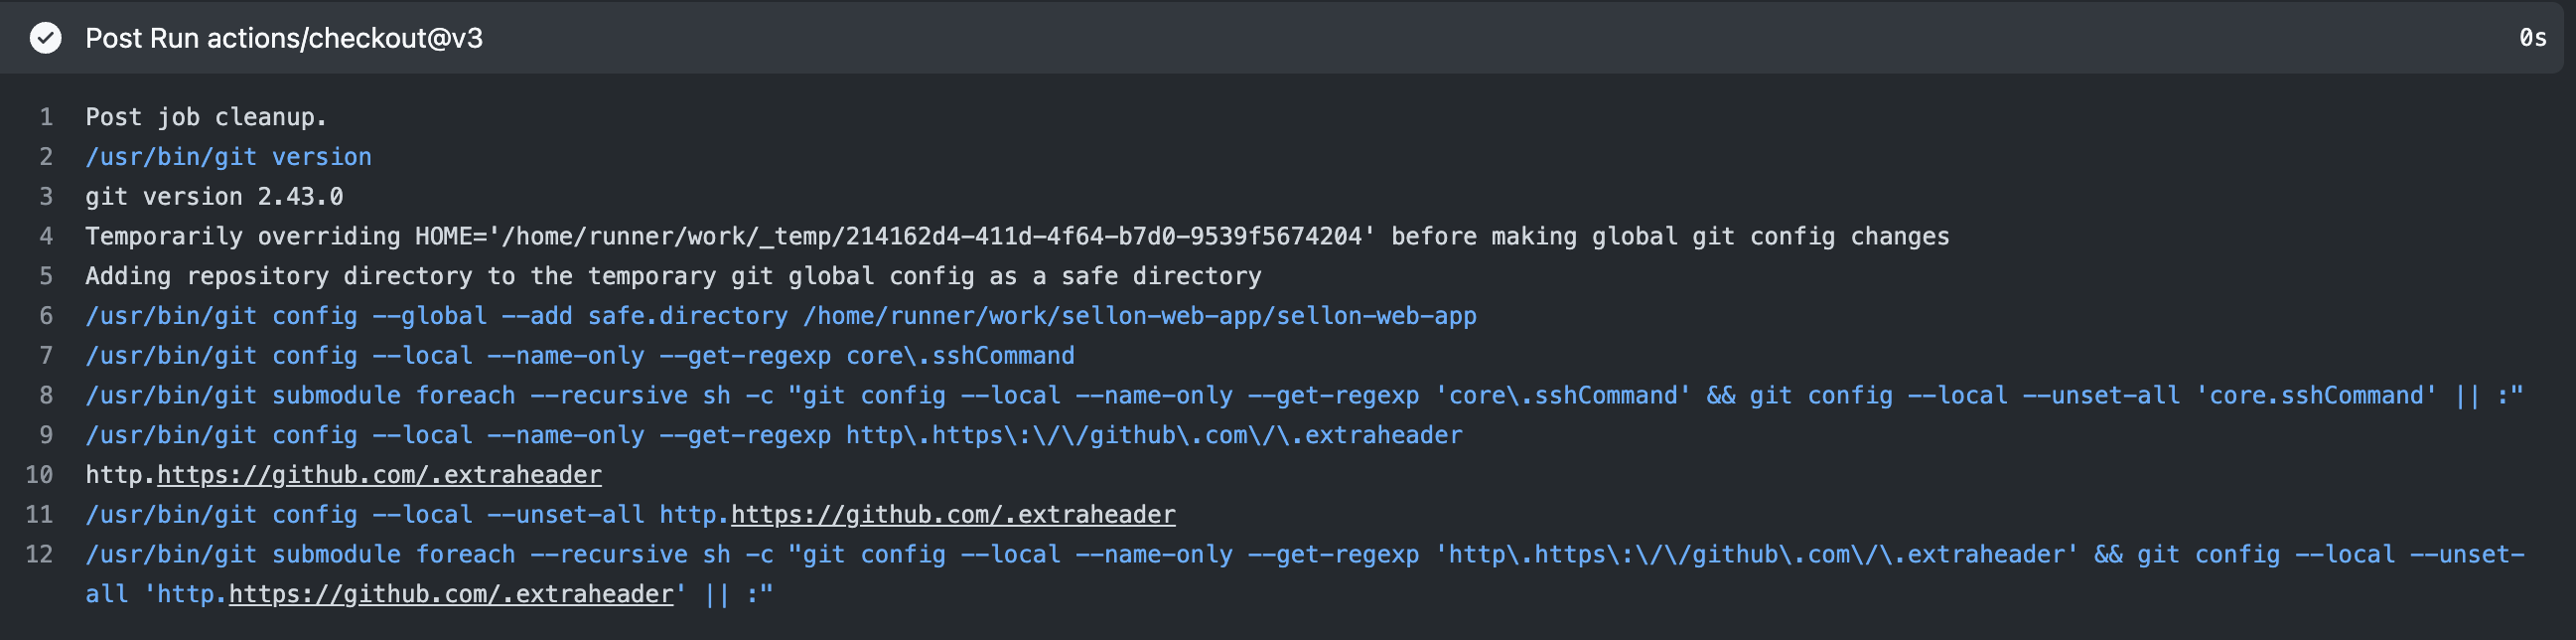Select log line number 5

pos(46,276)
